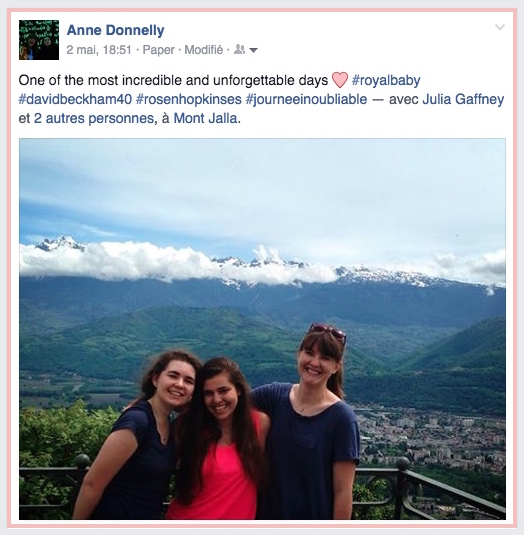Open the post options chevron menu
524x535 pixels.
(500, 27)
